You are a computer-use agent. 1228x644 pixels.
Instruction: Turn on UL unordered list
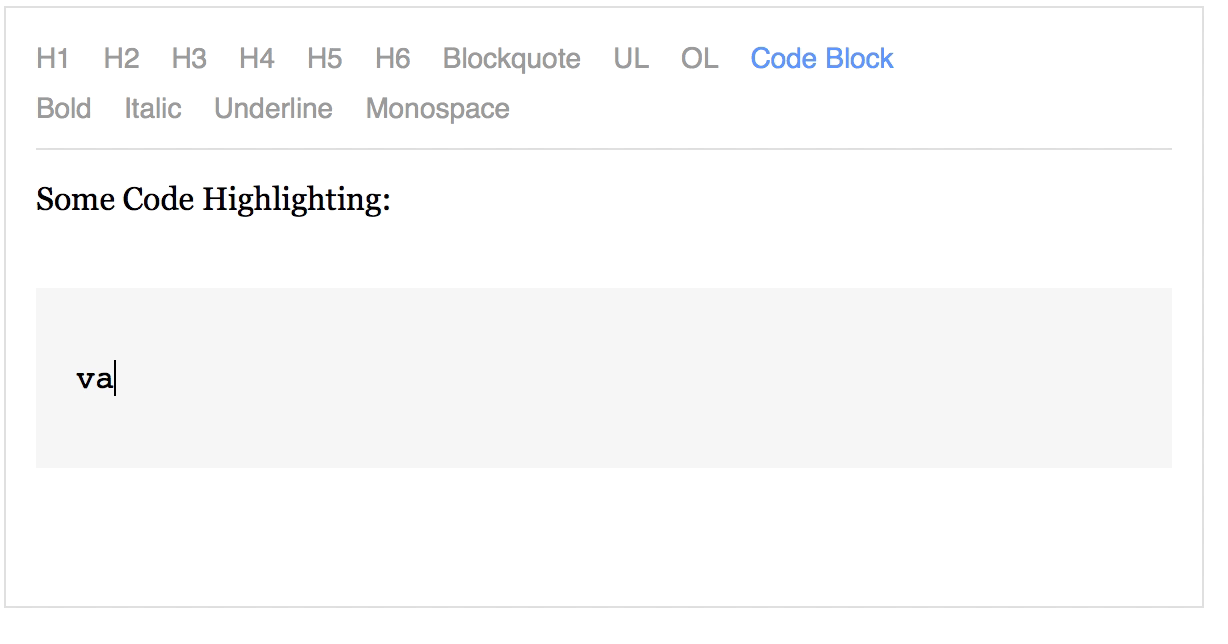tap(631, 59)
